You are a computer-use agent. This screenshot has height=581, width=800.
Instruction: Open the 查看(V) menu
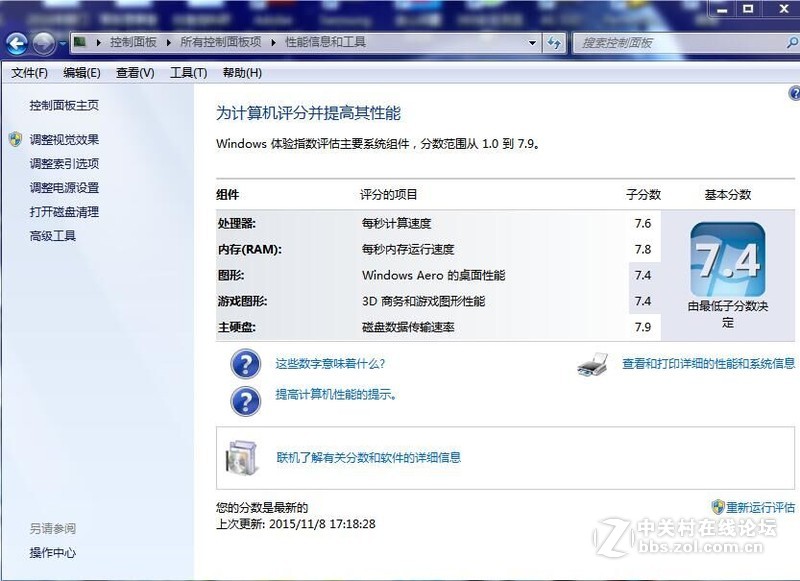[135, 73]
